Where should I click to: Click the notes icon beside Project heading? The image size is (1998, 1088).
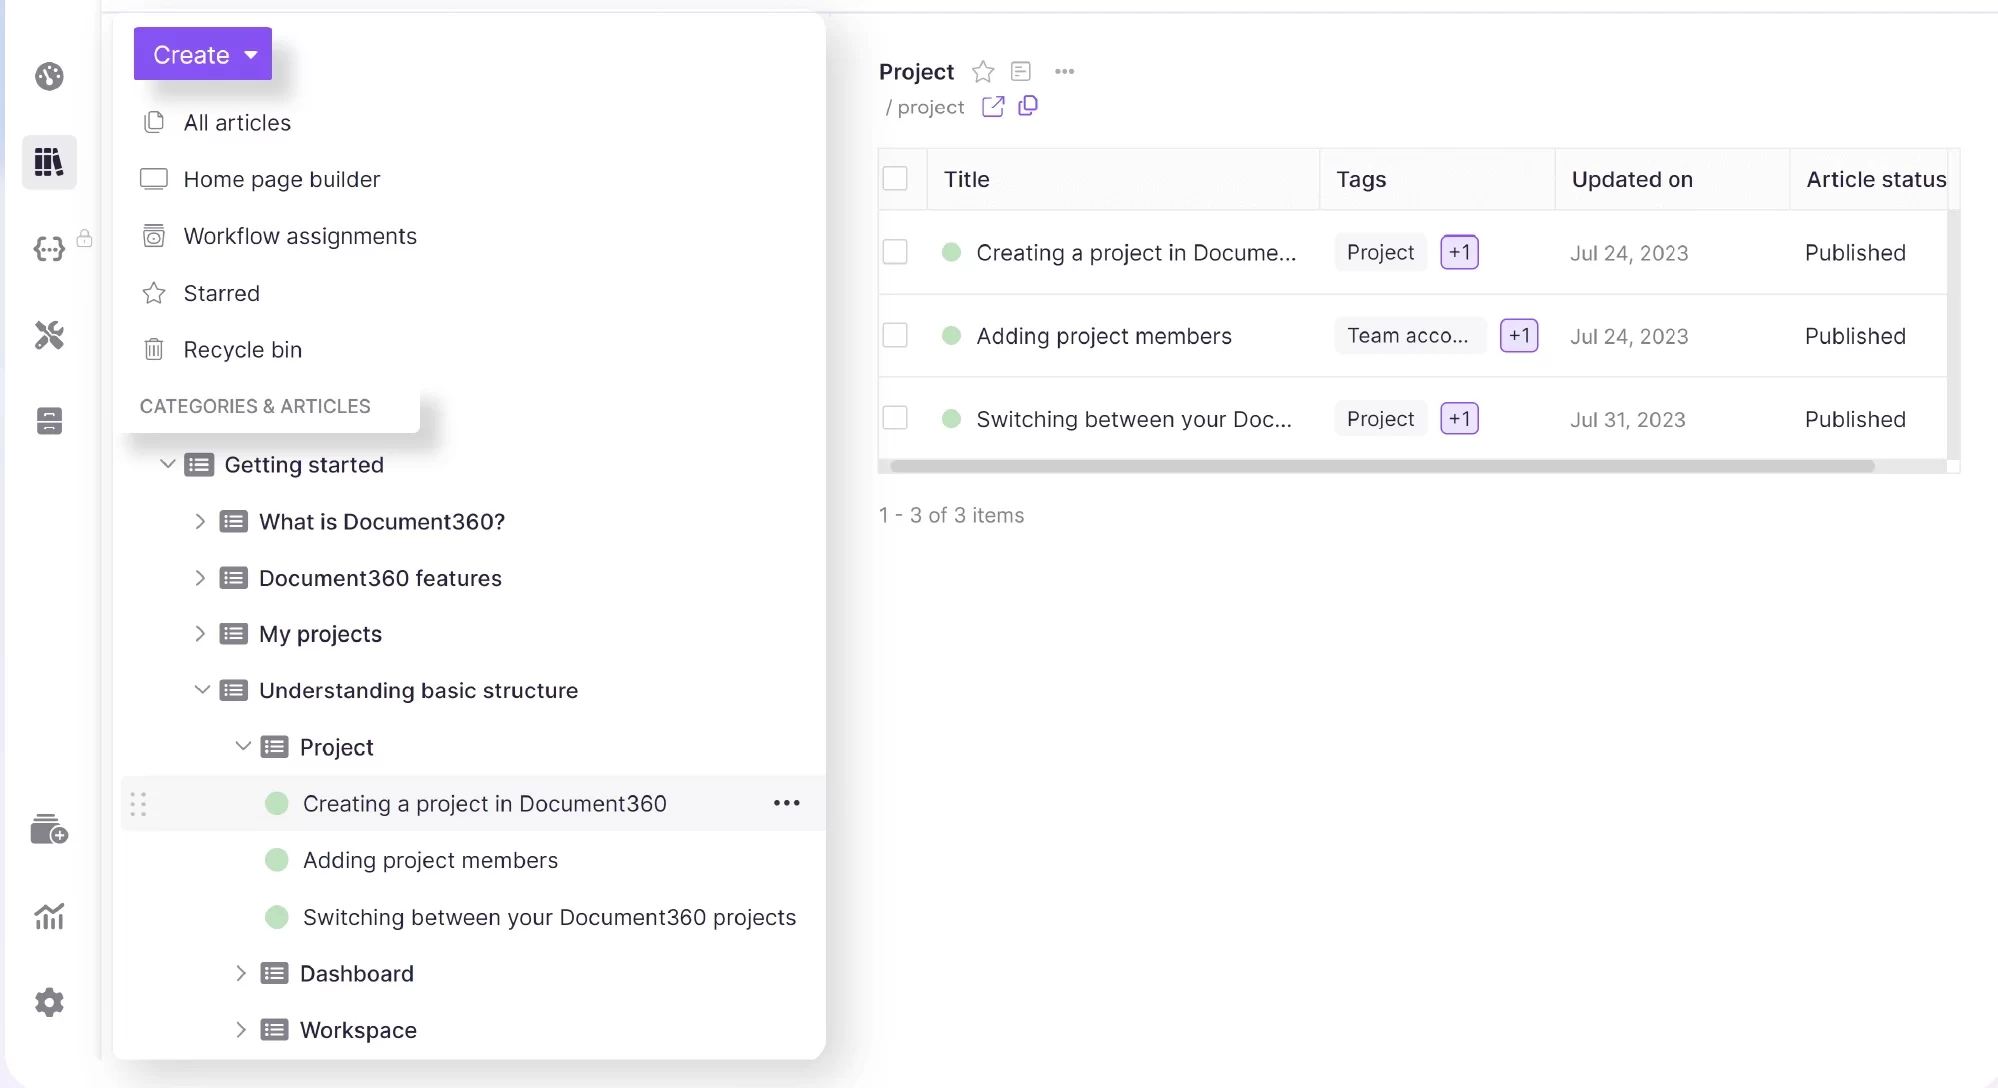(1021, 71)
